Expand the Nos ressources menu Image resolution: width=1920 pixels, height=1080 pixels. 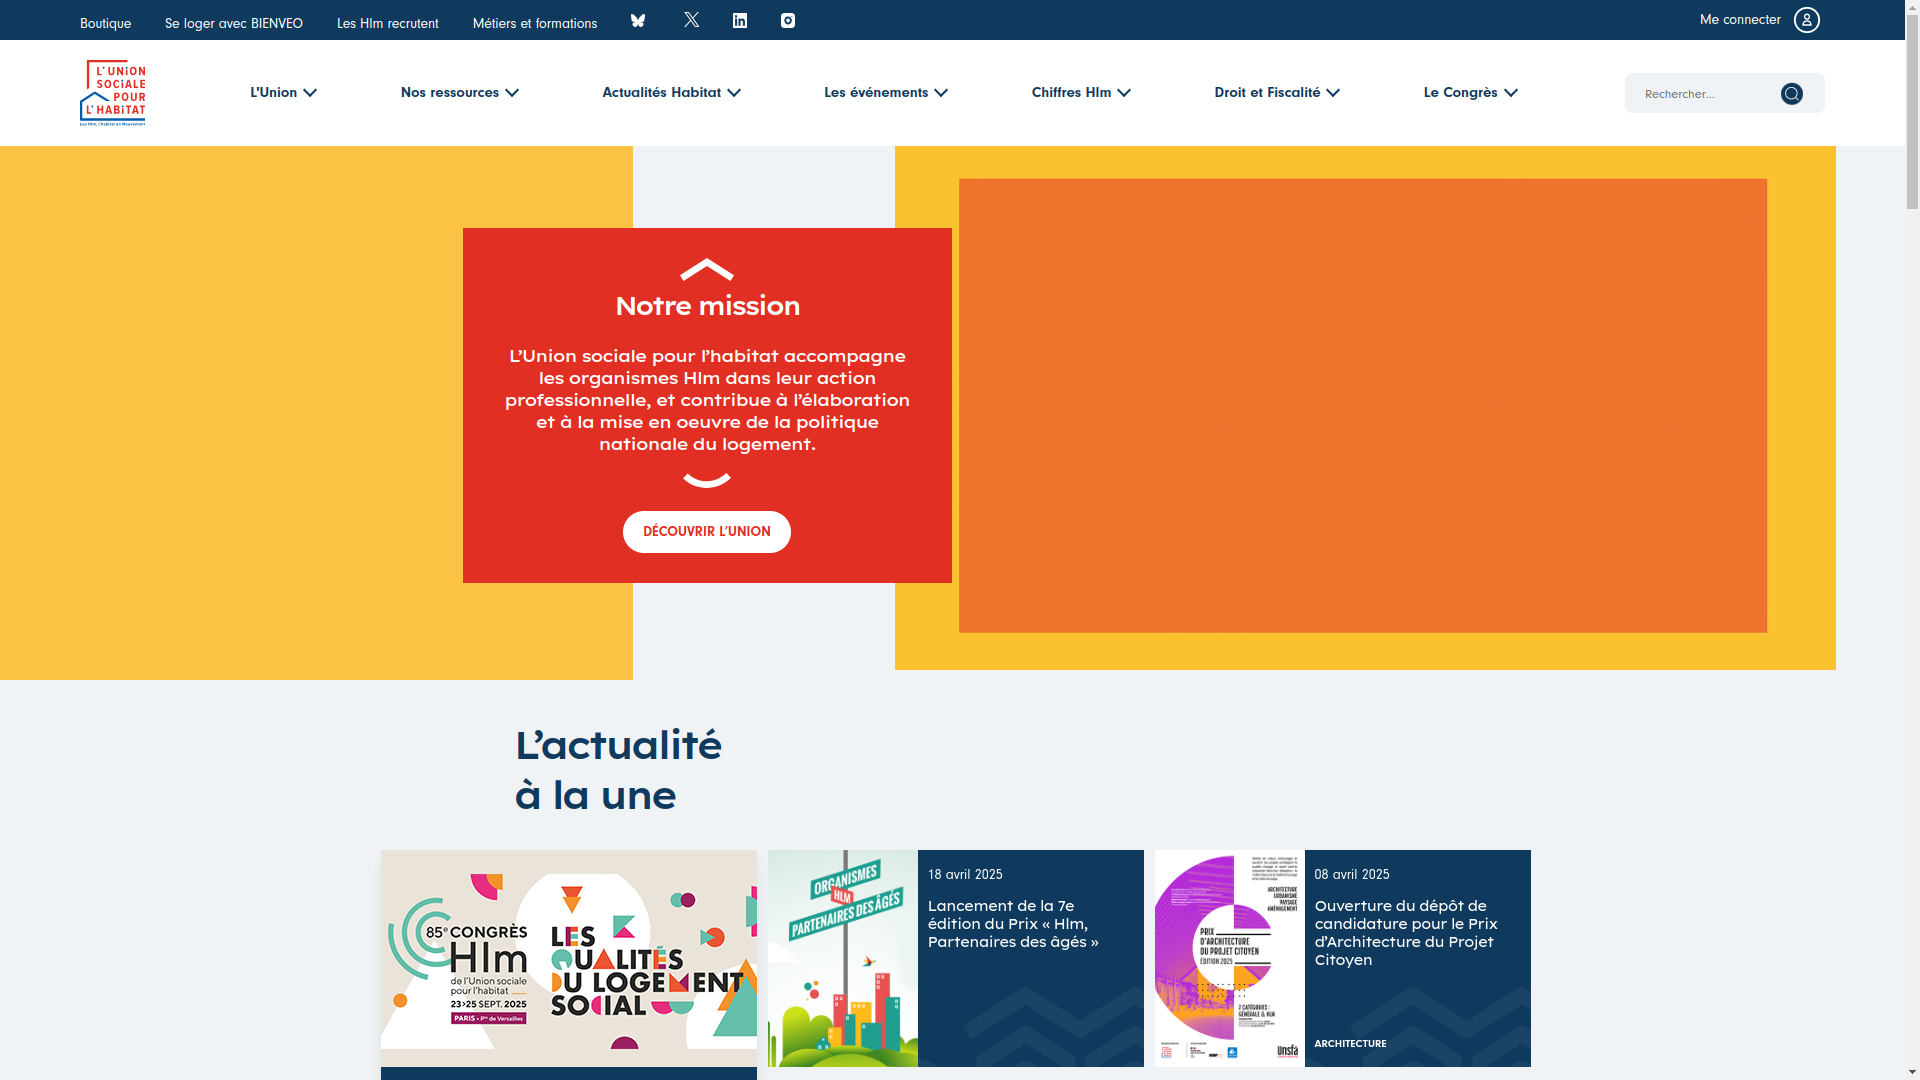(460, 92)
